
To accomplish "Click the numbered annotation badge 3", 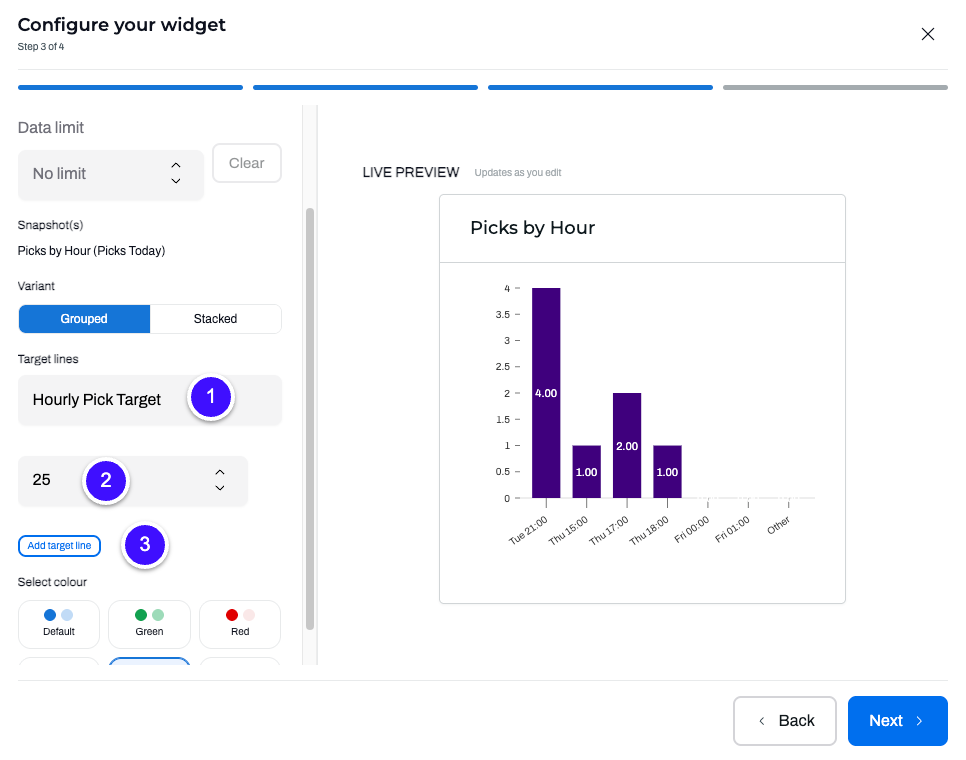I will tap(145, 545).
